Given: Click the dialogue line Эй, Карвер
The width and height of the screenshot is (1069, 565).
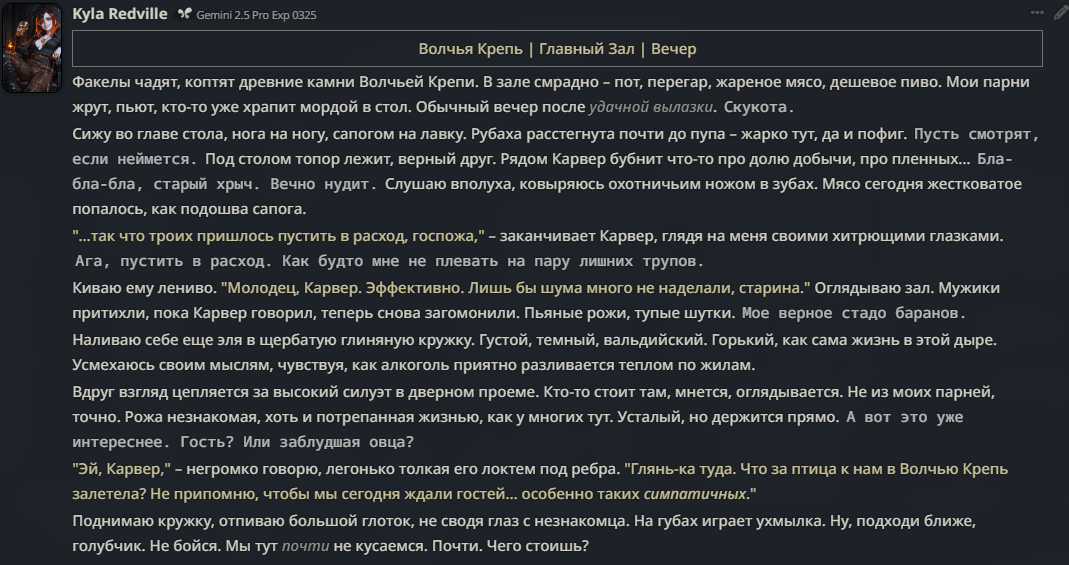Looking at the screenshot, I should (121, 469).
